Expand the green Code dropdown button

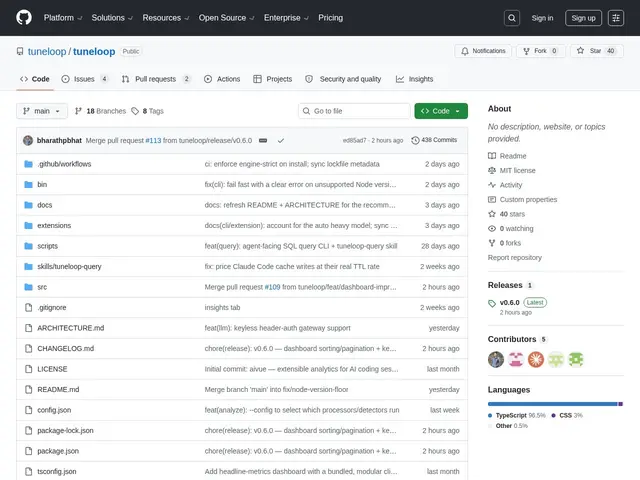tap(441, 111)
